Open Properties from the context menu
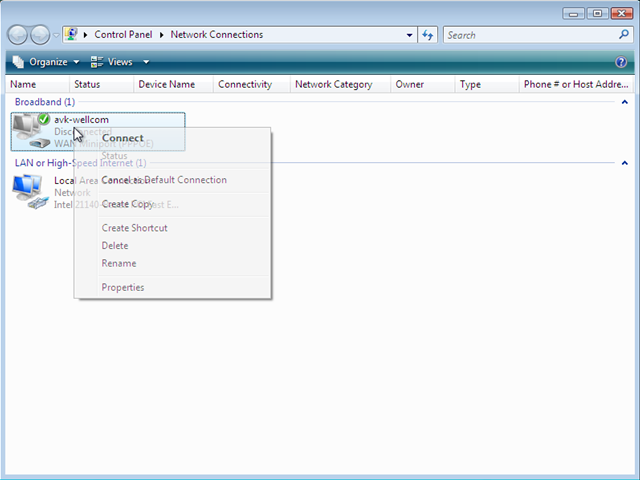The image size is (640, 480). pos(172,287)
